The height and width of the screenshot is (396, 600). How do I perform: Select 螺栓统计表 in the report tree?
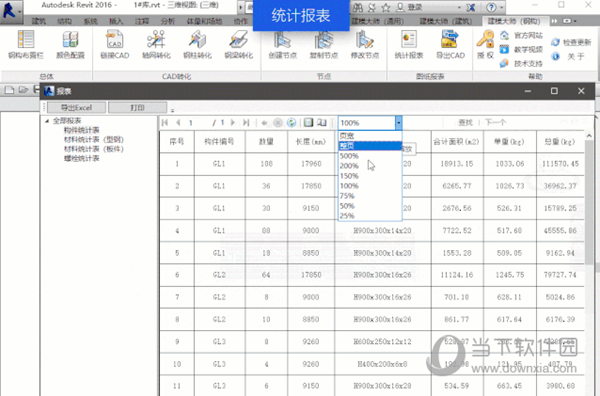point(82,158)
